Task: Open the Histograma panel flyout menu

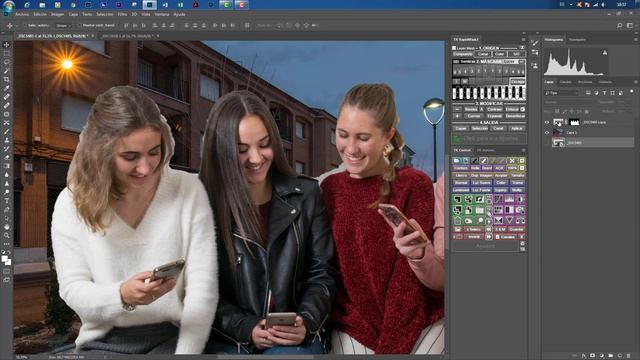Action: [x=636, y=40]
